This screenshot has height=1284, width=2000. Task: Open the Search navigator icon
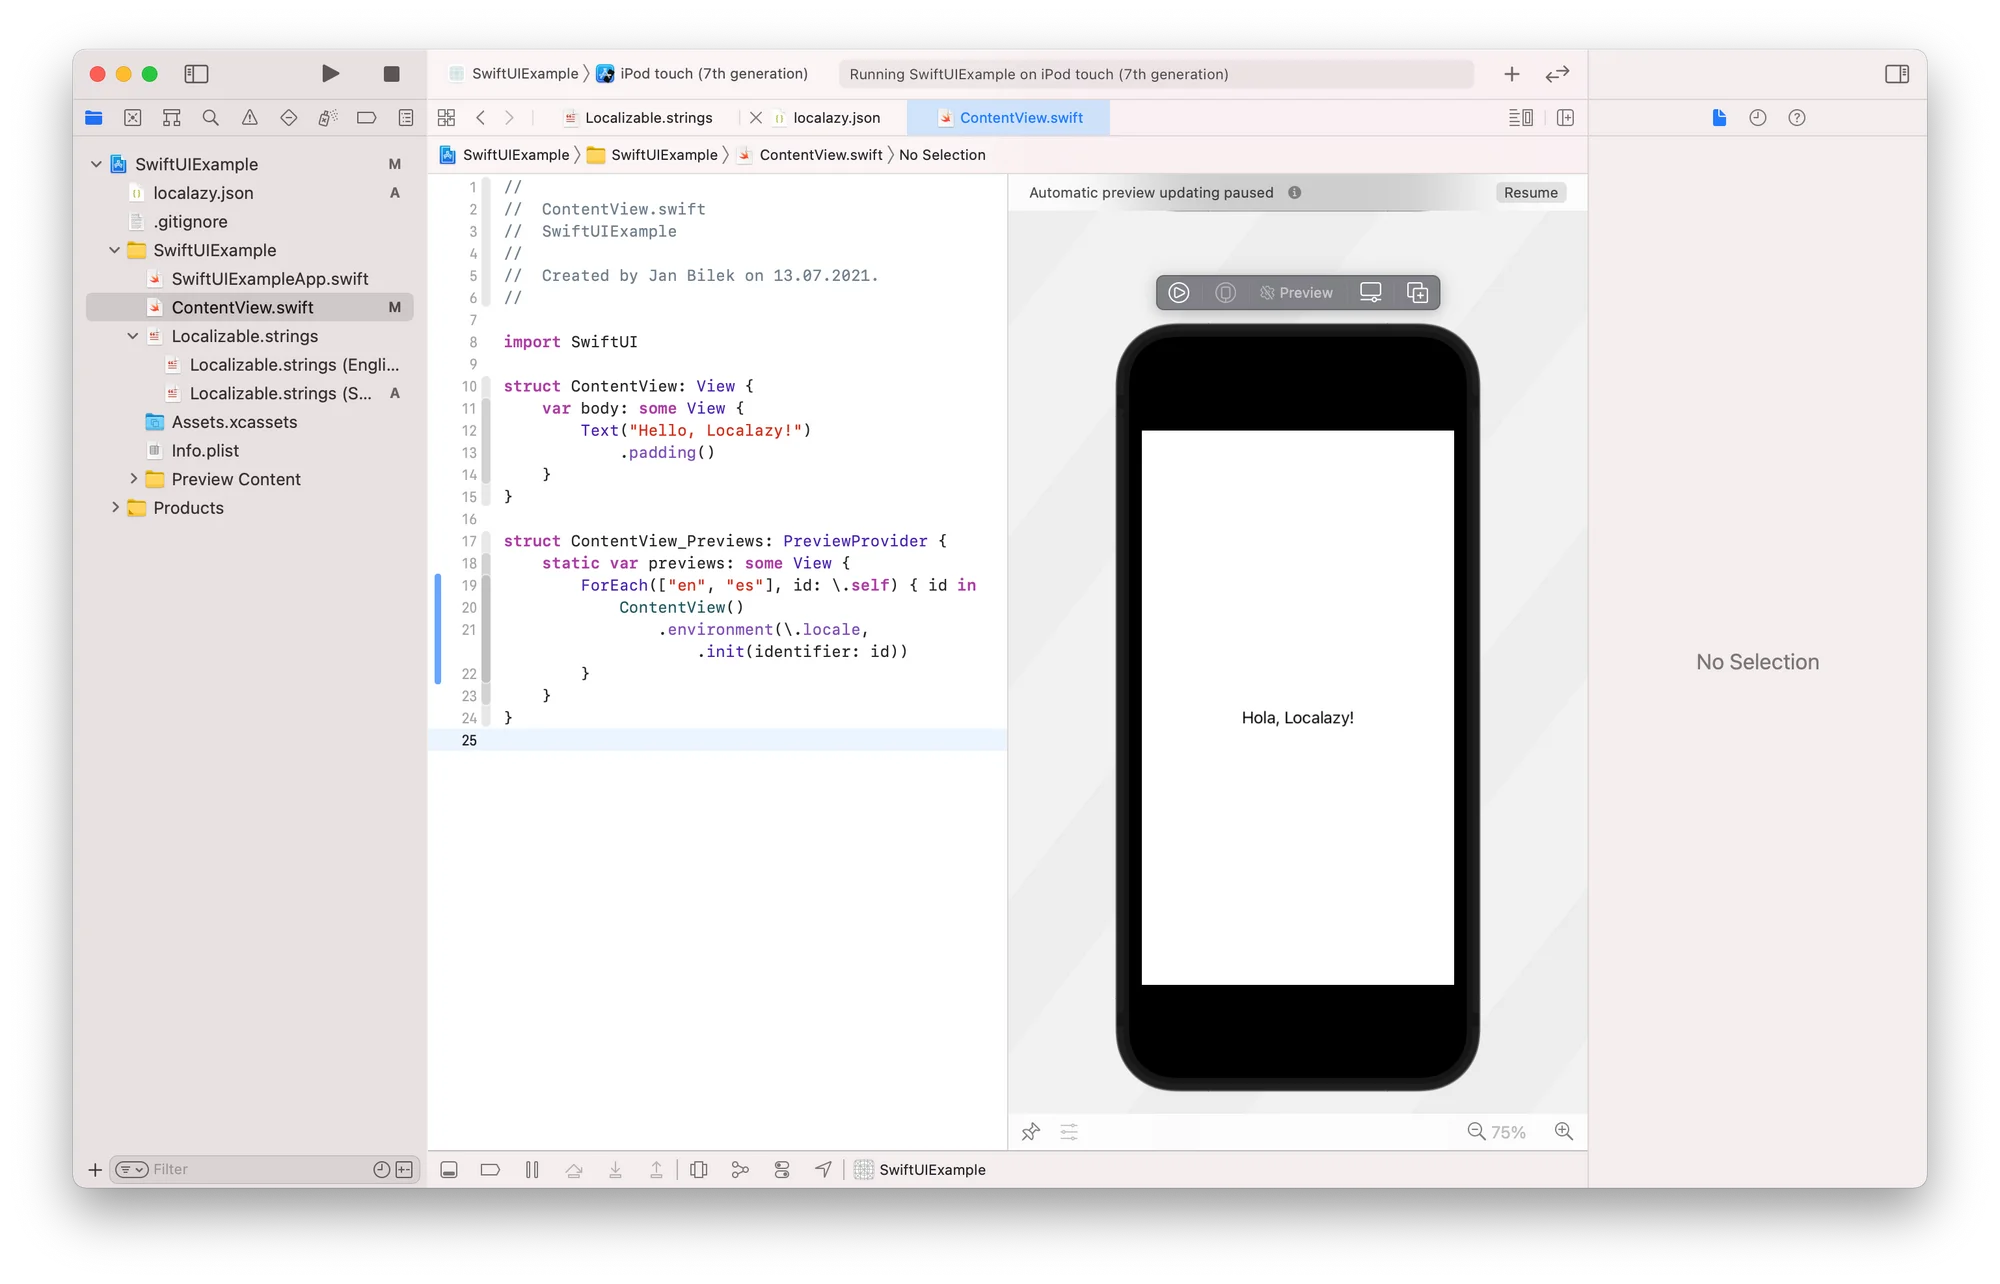(x=210, y=117)
